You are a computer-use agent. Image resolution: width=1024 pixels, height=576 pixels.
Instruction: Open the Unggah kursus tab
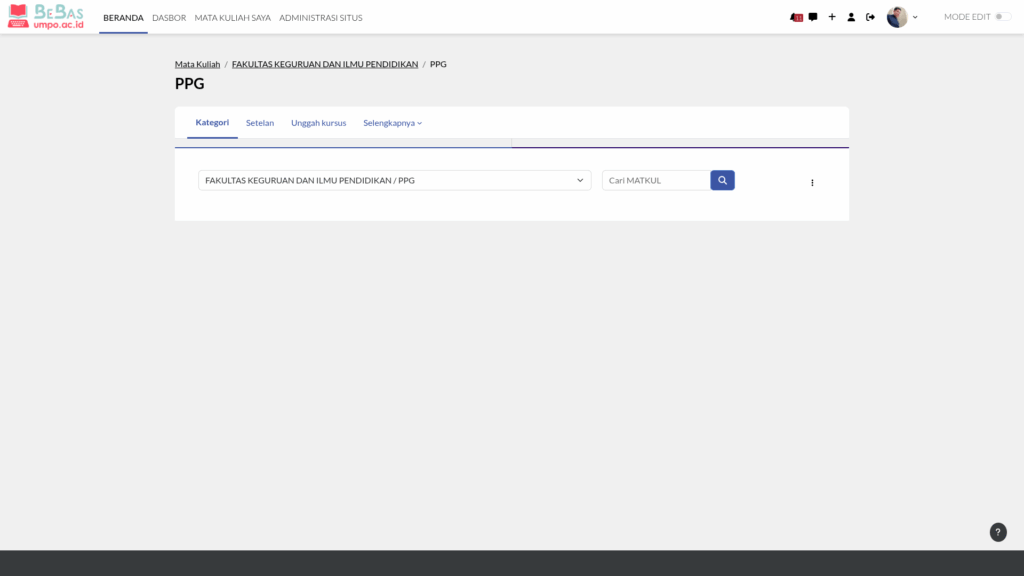[318, 123]
